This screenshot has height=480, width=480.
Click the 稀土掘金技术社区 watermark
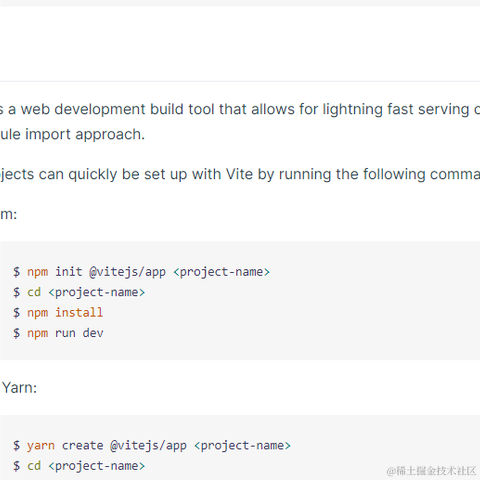pos(431,471)
